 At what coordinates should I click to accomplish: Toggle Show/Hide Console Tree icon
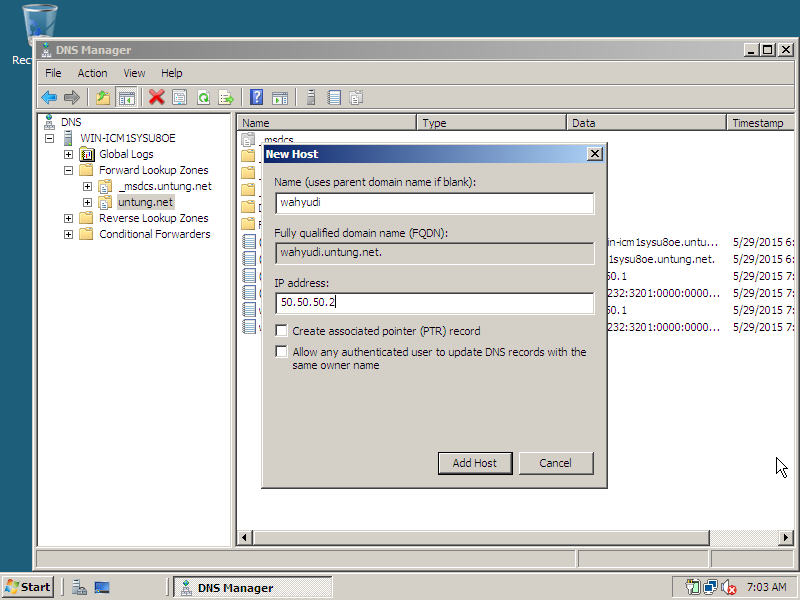pos(126,97)
